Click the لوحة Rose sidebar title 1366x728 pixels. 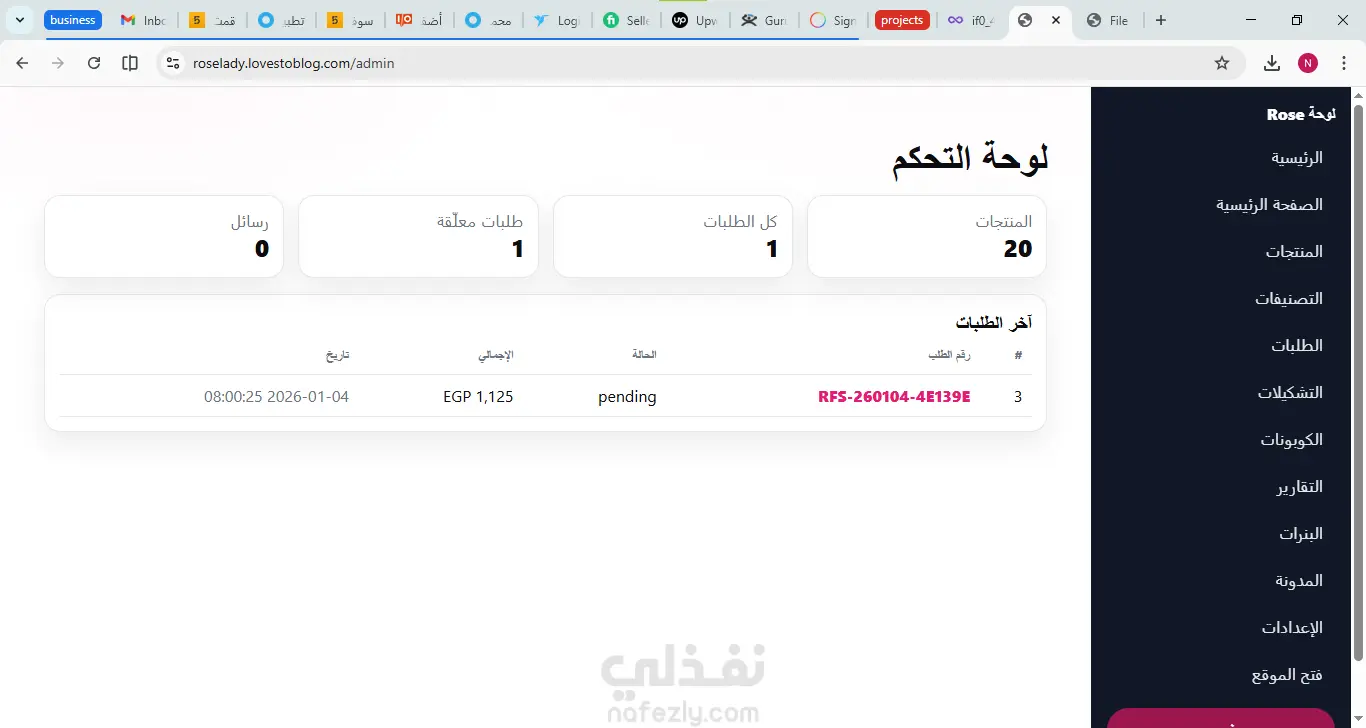(x=1301, y=114)
